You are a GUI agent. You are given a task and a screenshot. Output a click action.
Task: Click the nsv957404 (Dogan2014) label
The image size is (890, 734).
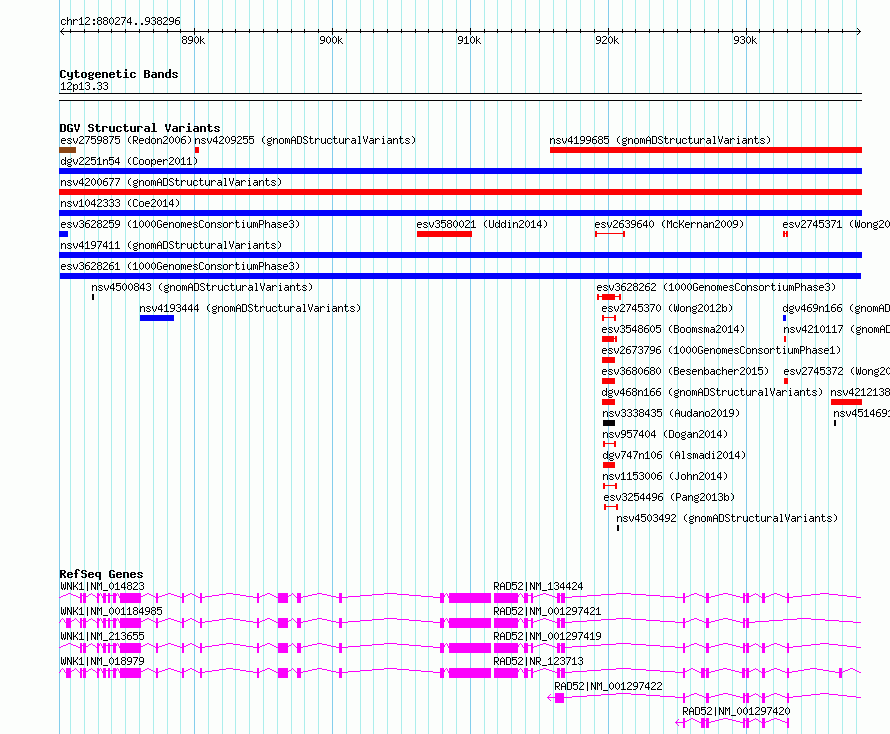tap(665, 434)
